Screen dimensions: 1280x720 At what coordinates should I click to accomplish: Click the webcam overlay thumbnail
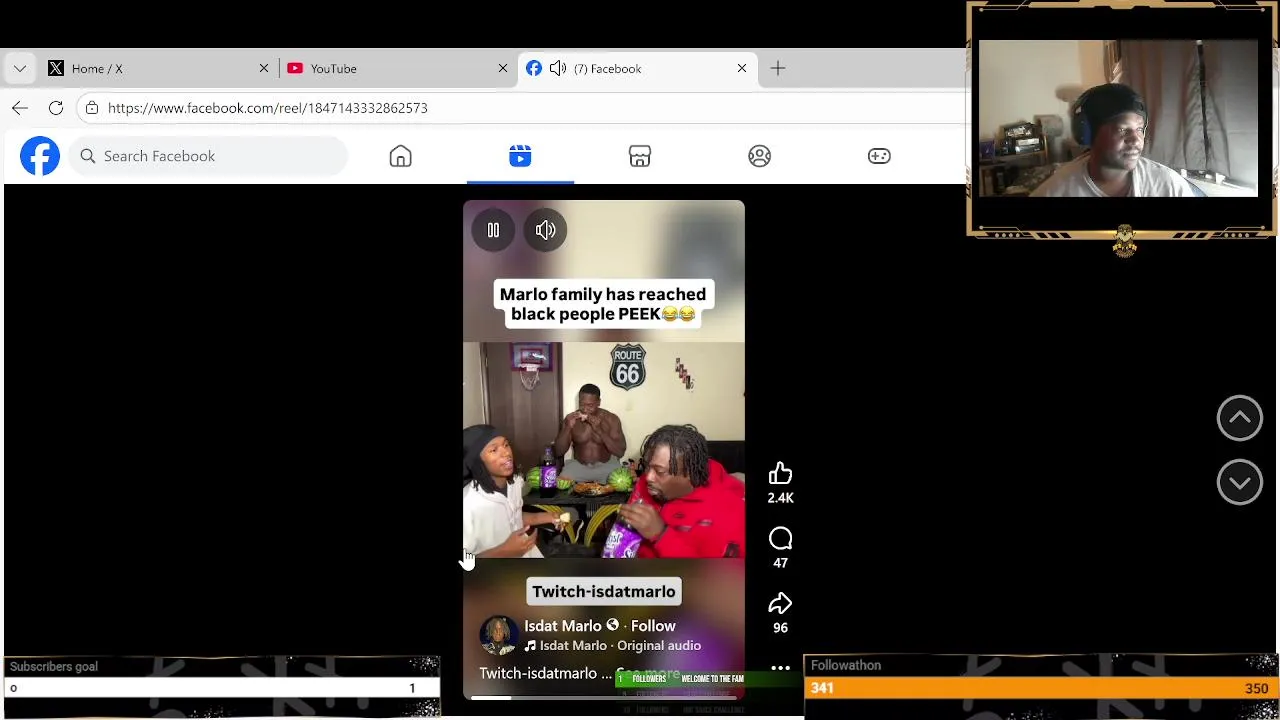pyautogui.click(x=1118, y=118)
